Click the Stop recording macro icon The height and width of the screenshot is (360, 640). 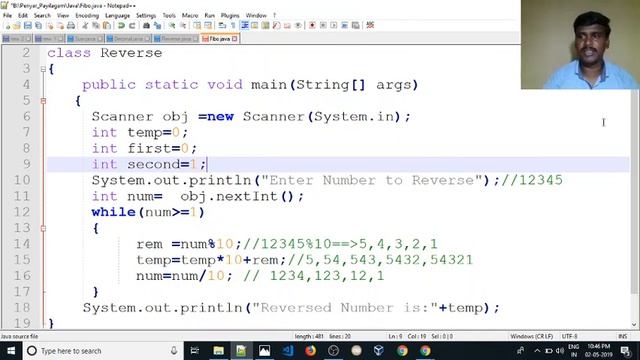coord(323,25)
